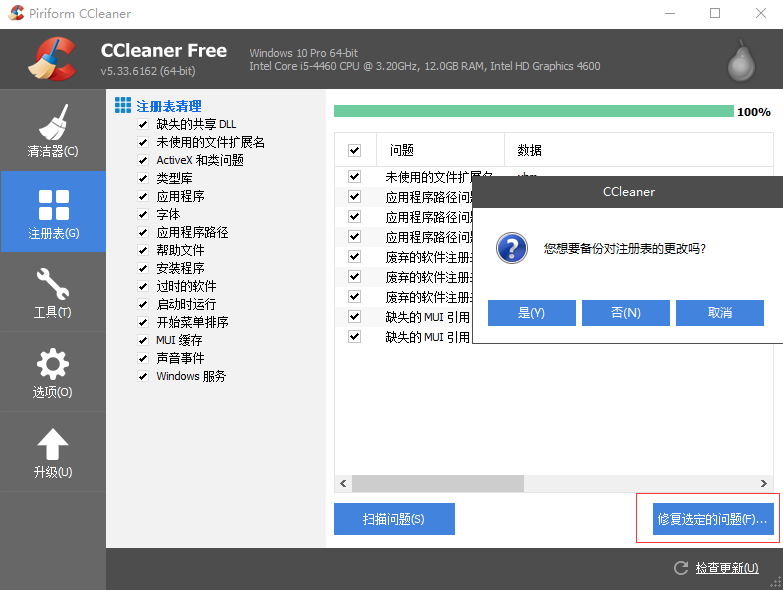Viewport: 783px width, 590px height.
Task: Open the 选项(O) options section
Action: pyautogui.click(x=52, y=372)
